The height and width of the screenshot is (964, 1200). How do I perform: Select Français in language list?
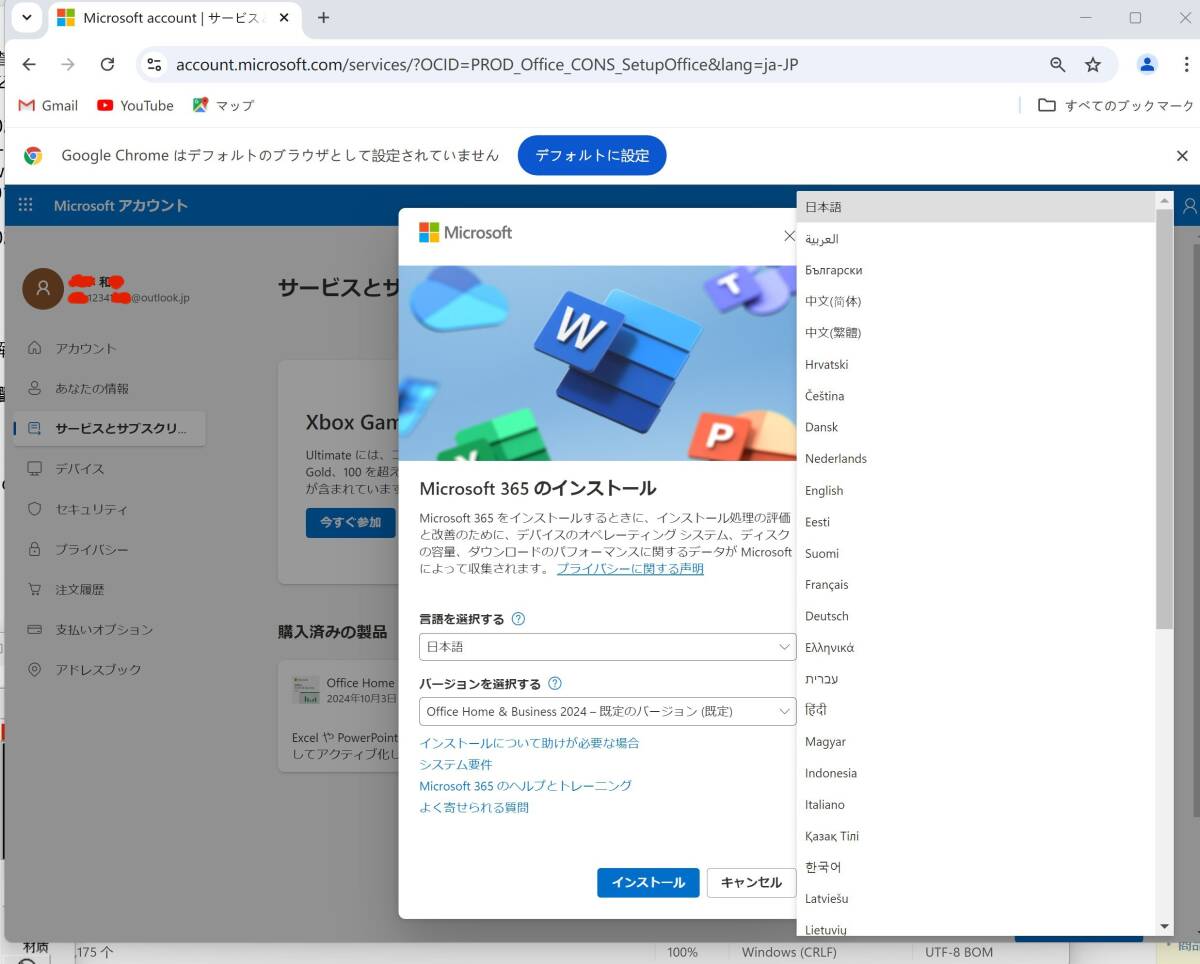tap(976, 584)
